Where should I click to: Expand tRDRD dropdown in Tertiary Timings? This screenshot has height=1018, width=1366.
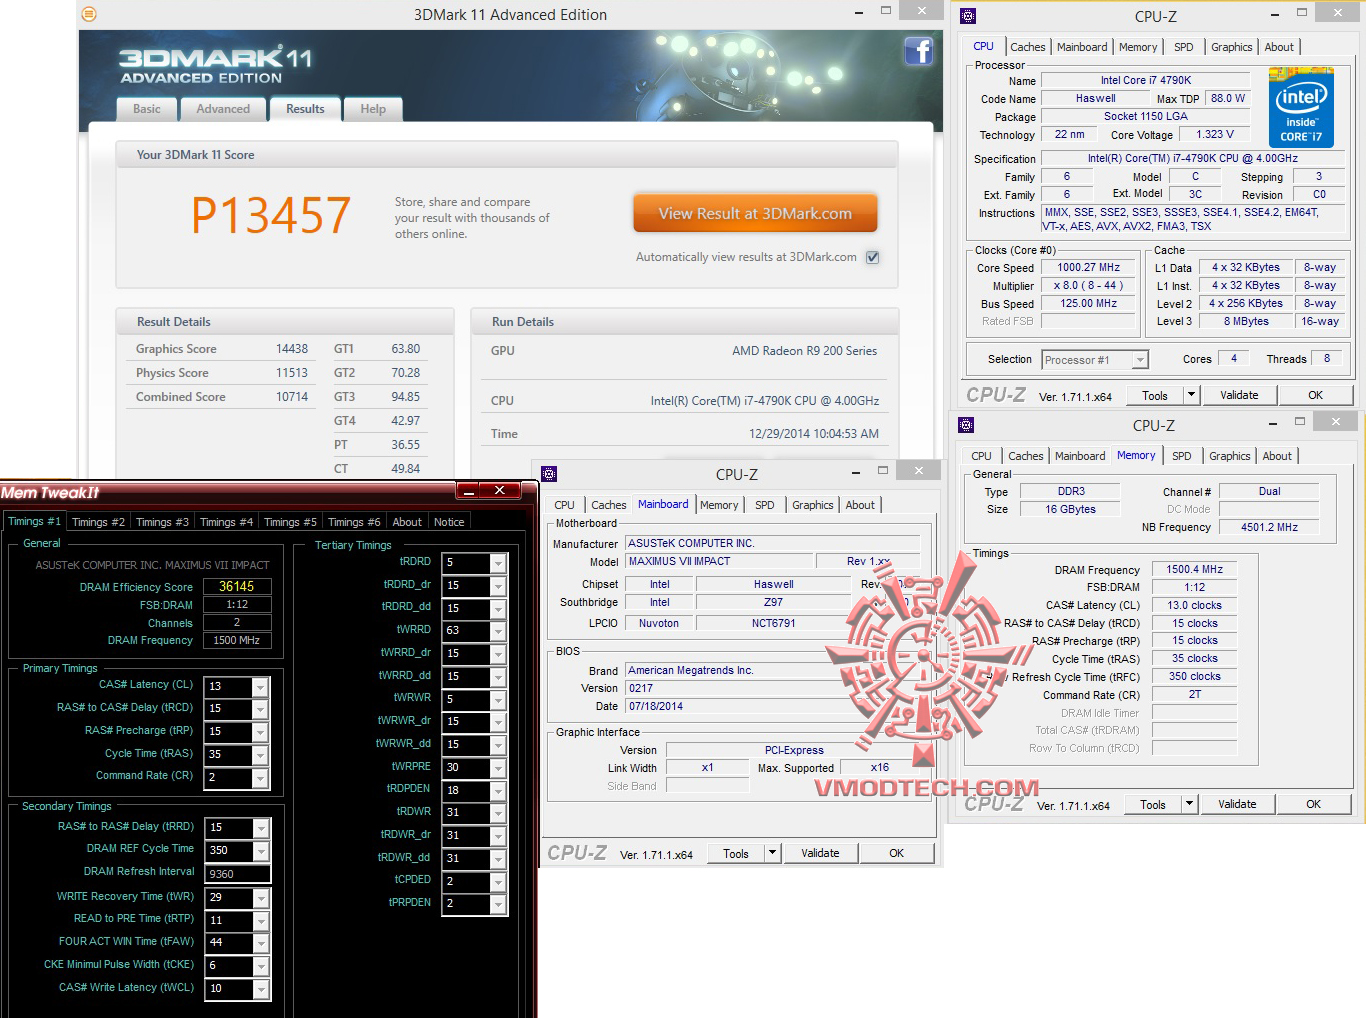pyautogui.click(x=498, y=563)
